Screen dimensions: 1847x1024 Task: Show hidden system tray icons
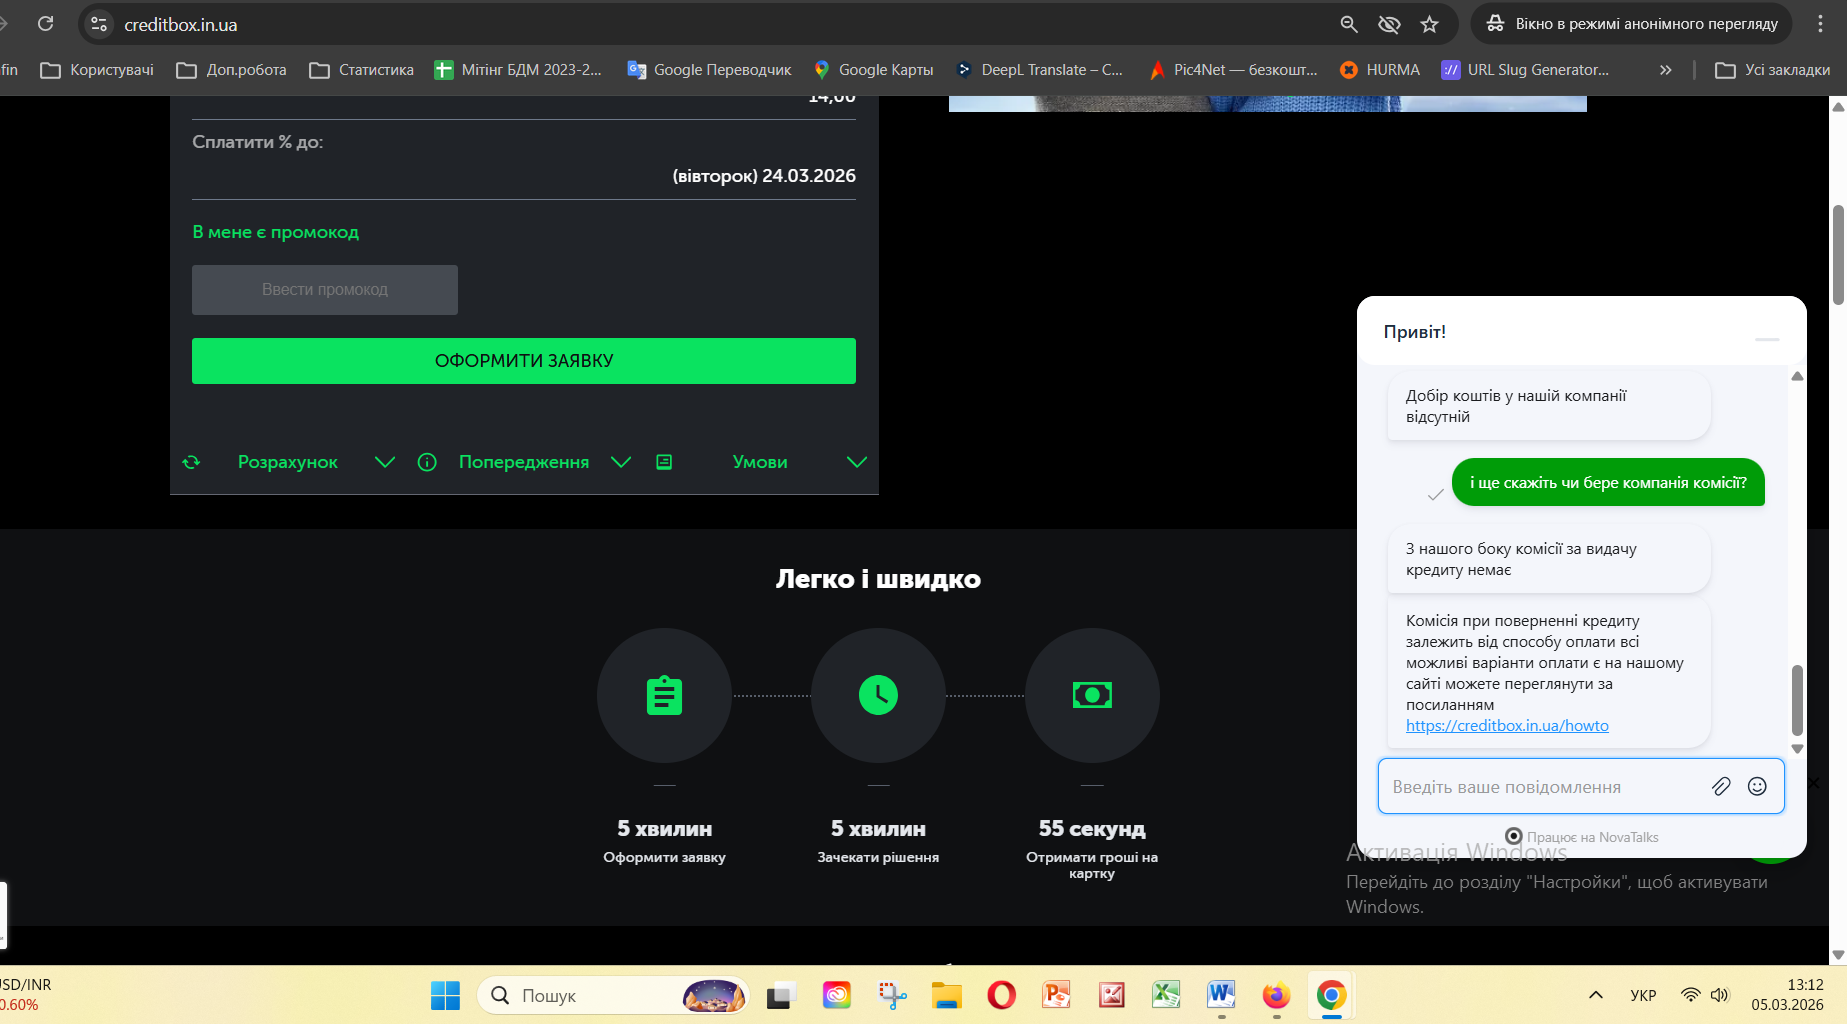1596,995
